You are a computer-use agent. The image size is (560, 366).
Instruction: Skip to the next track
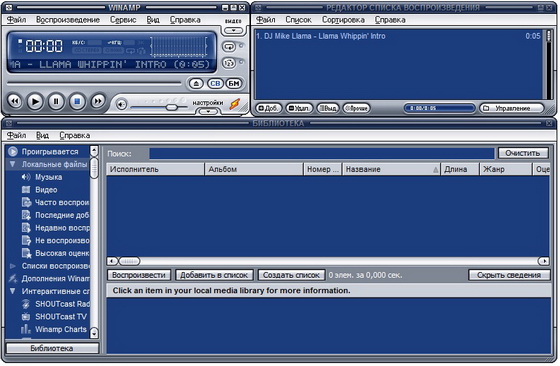point(98,101)
